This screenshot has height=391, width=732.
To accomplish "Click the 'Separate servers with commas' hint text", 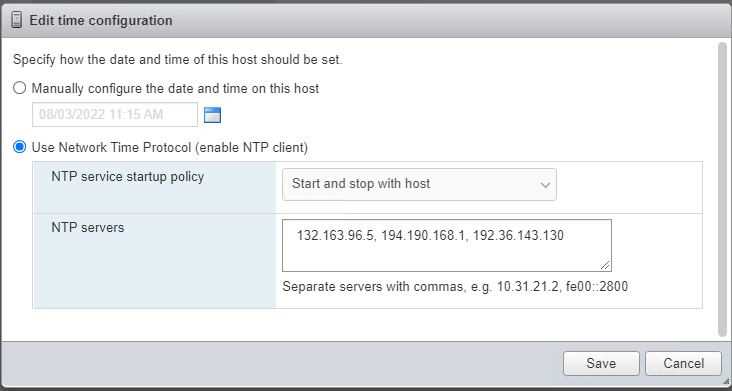I will [x=455, y=286].
